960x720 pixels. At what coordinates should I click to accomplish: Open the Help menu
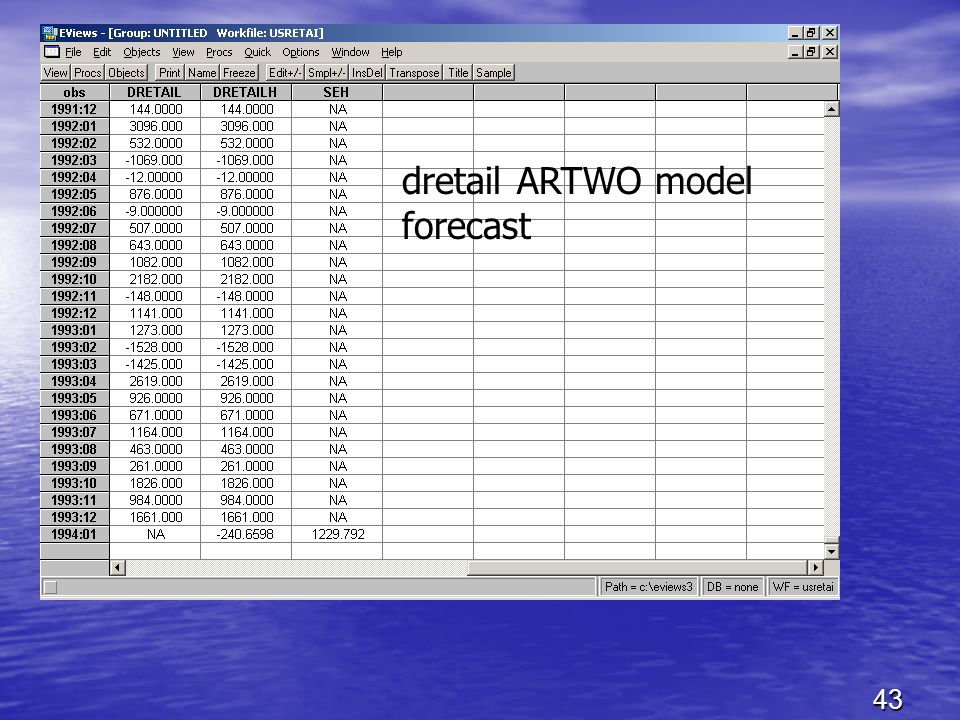pyautogui.click(x=391, y=52)
